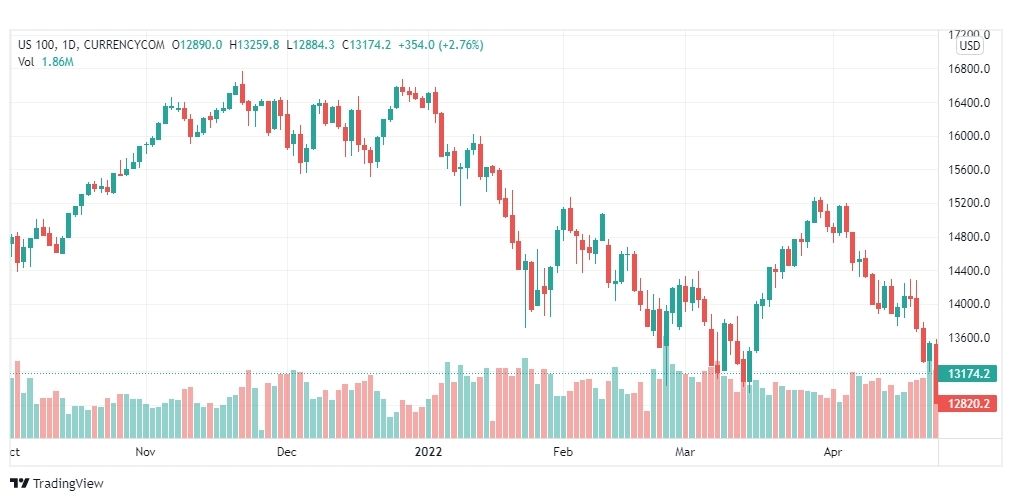This screenshot has width=1012, height=501.
Task: Click the US 100 symbol title
Action: tap(35, 45)
